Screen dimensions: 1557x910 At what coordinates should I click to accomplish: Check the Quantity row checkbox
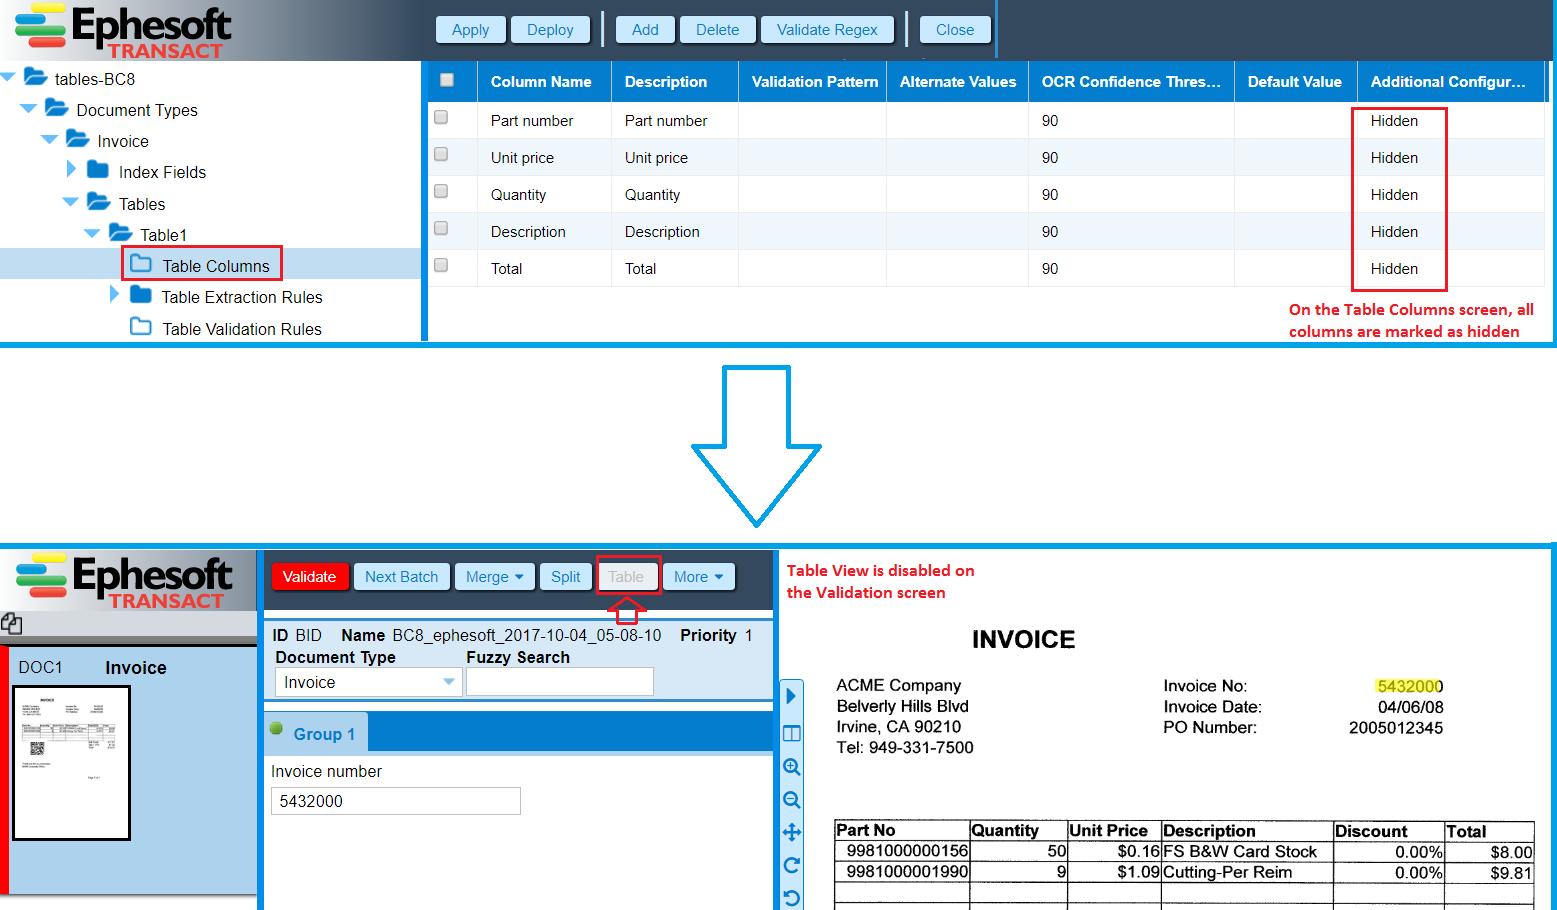[441, 191]
